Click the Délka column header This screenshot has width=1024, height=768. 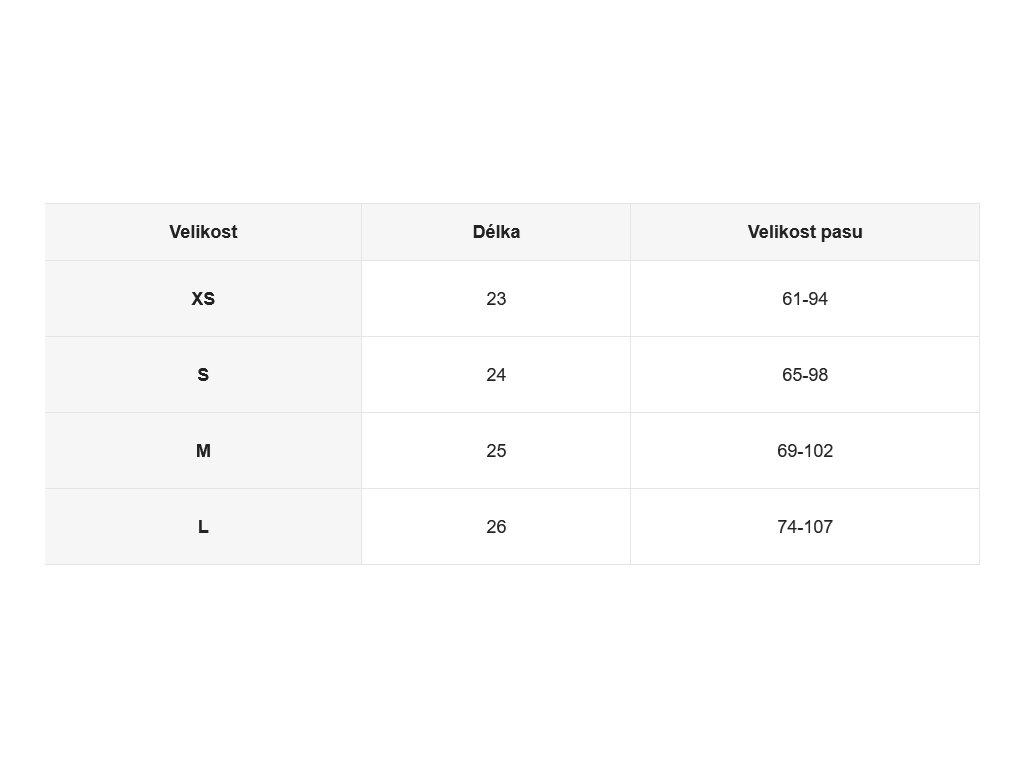[496, 232]
